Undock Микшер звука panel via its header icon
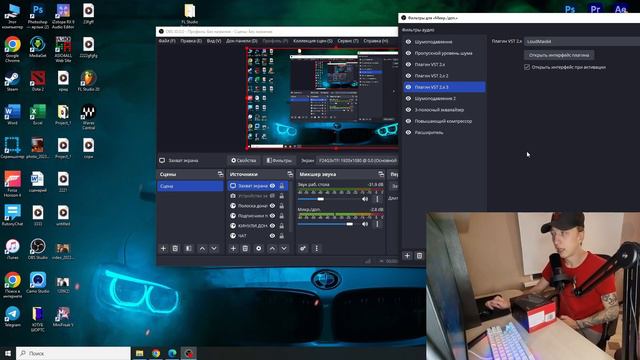 381,174
